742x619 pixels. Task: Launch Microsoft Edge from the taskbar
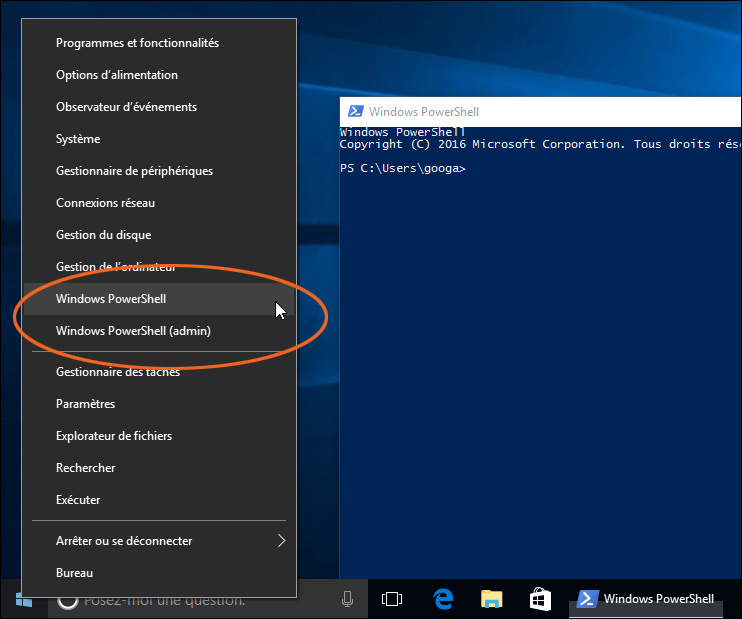click(x=443, y=599)
